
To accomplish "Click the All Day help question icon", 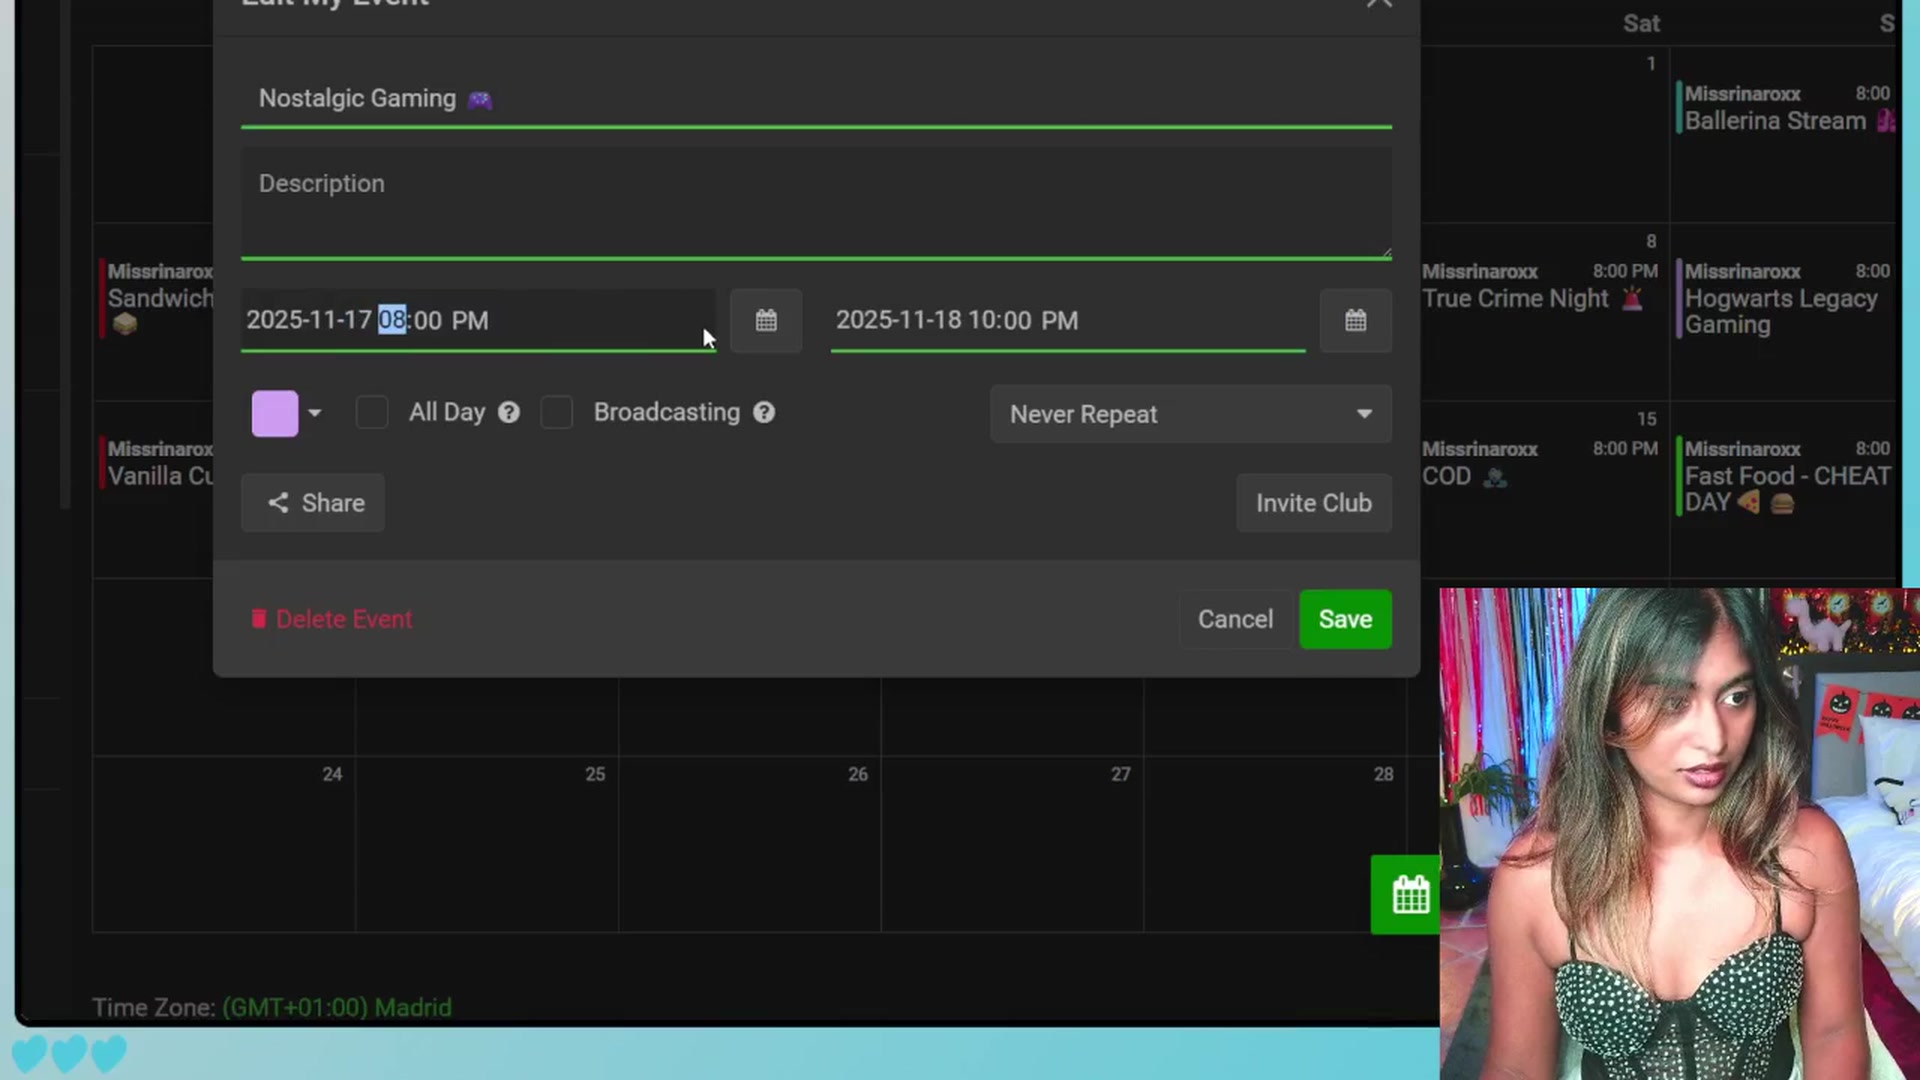I will coord(509,413).
